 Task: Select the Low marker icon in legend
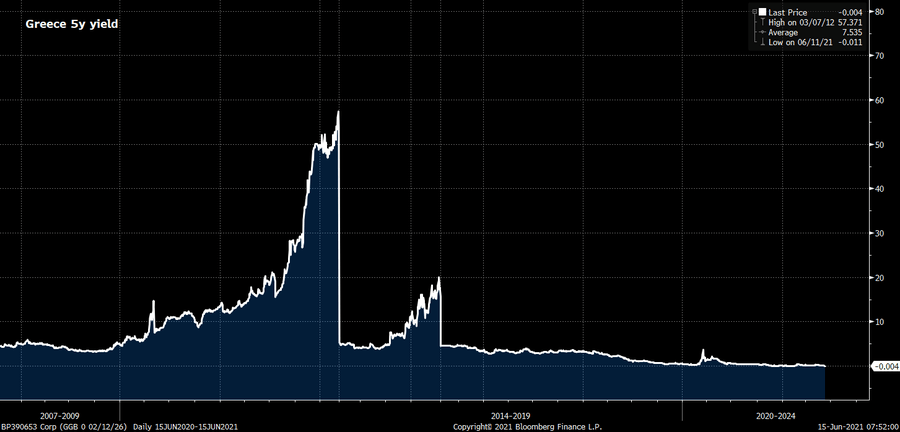pyautogui.click(x=762, y=42)
